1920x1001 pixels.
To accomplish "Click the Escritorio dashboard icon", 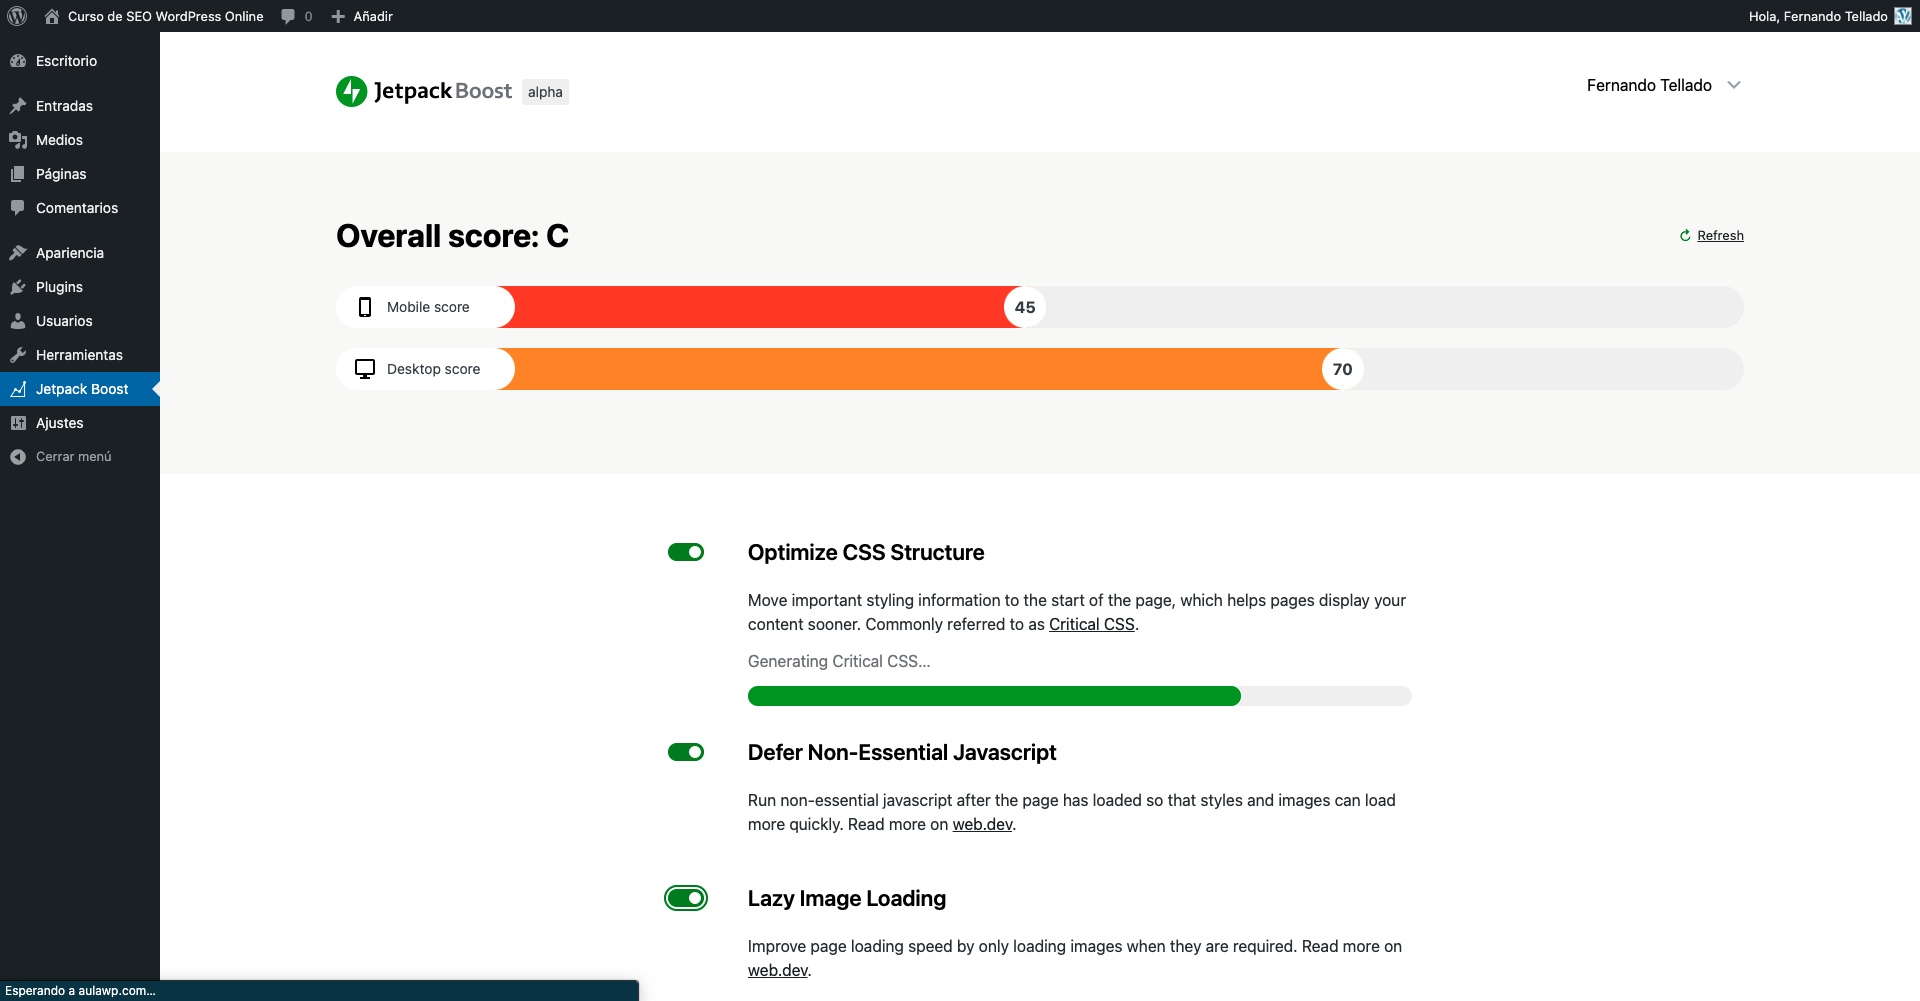I will [18, 61].
